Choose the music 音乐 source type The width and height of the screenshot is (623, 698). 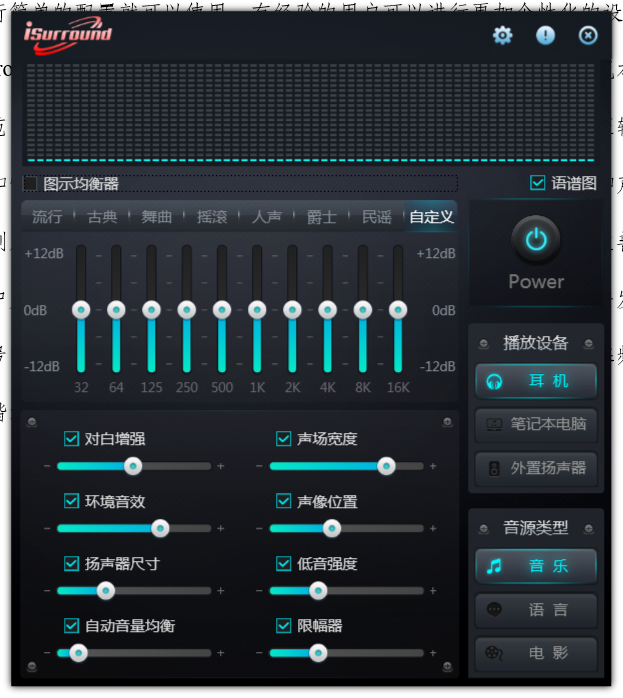[x=536, y=566]
